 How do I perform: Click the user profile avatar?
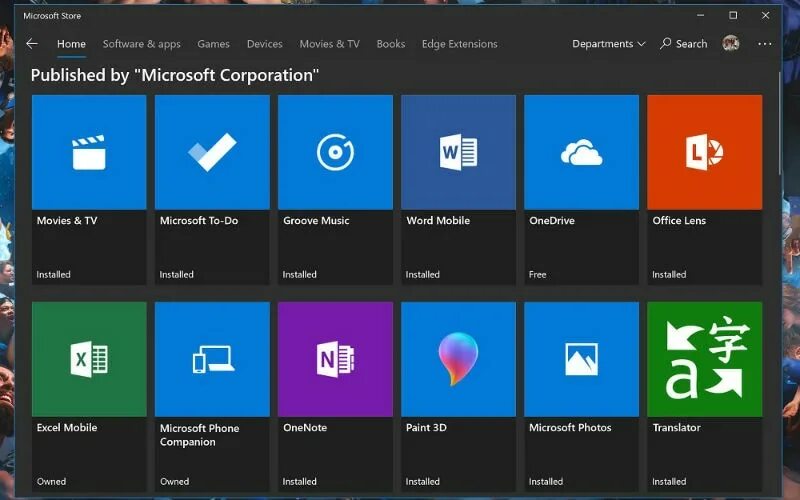731,43
